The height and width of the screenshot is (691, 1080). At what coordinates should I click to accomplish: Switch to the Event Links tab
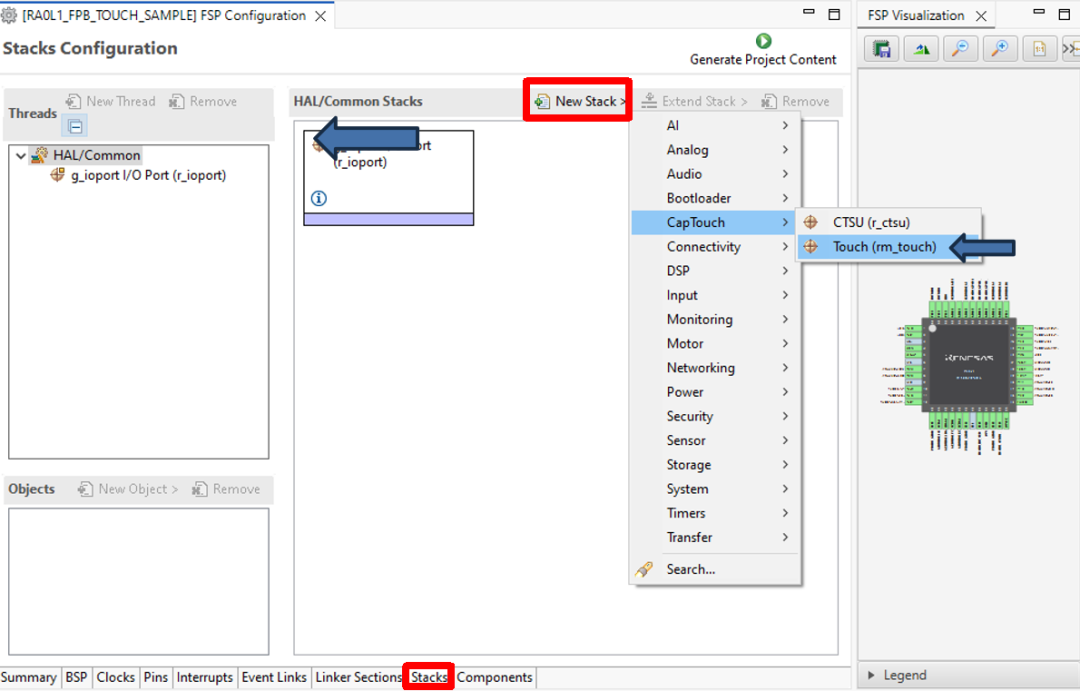(274, 678)
